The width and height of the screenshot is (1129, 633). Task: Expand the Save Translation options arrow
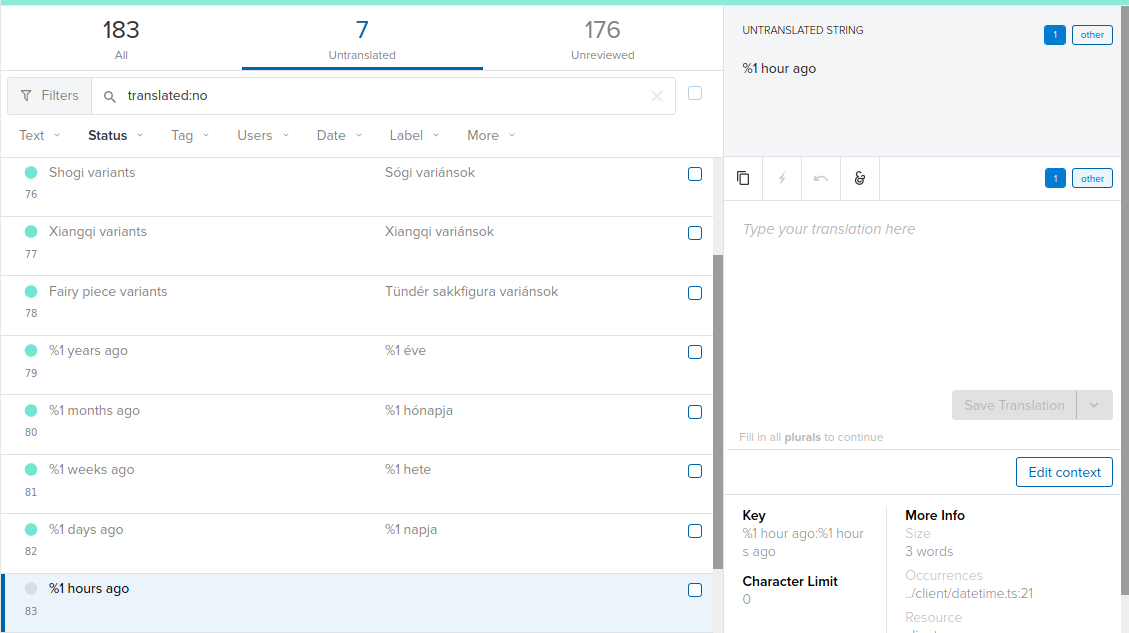[x=1094, y=405]
